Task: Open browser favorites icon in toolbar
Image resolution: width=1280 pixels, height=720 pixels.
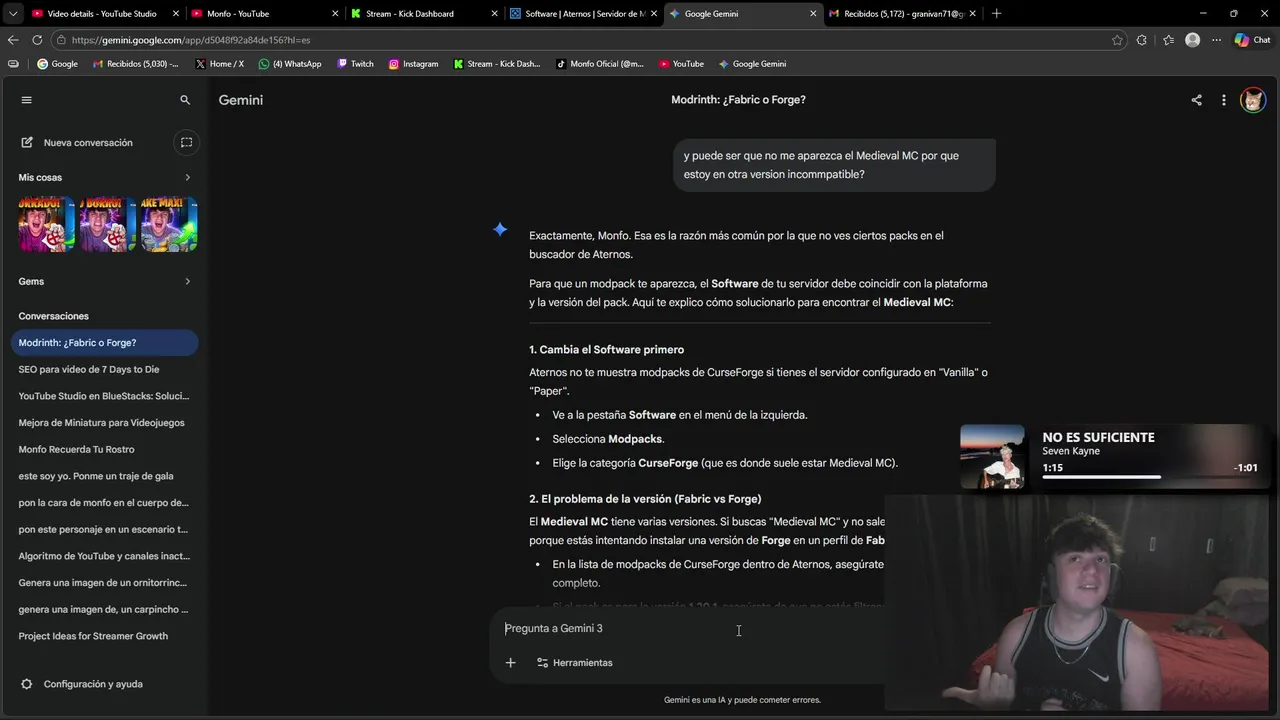Action: click(1168, 40)
